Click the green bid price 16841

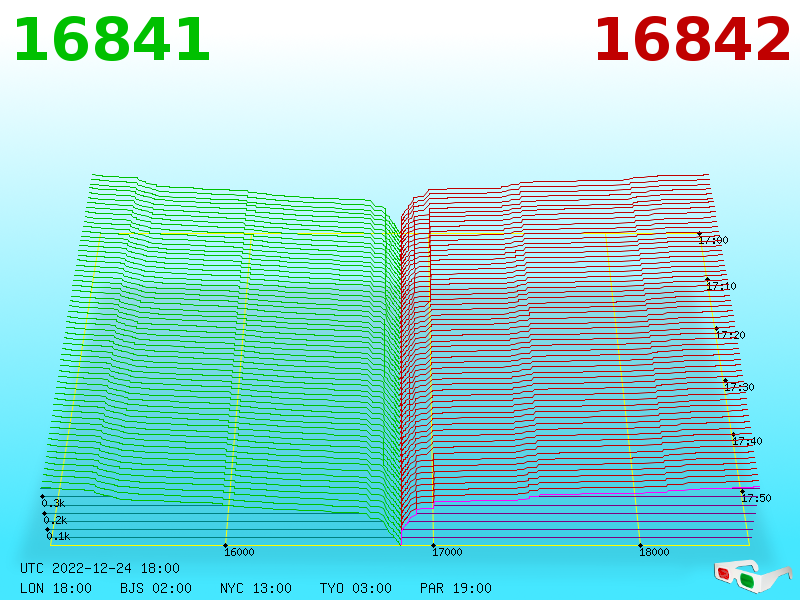112,39
